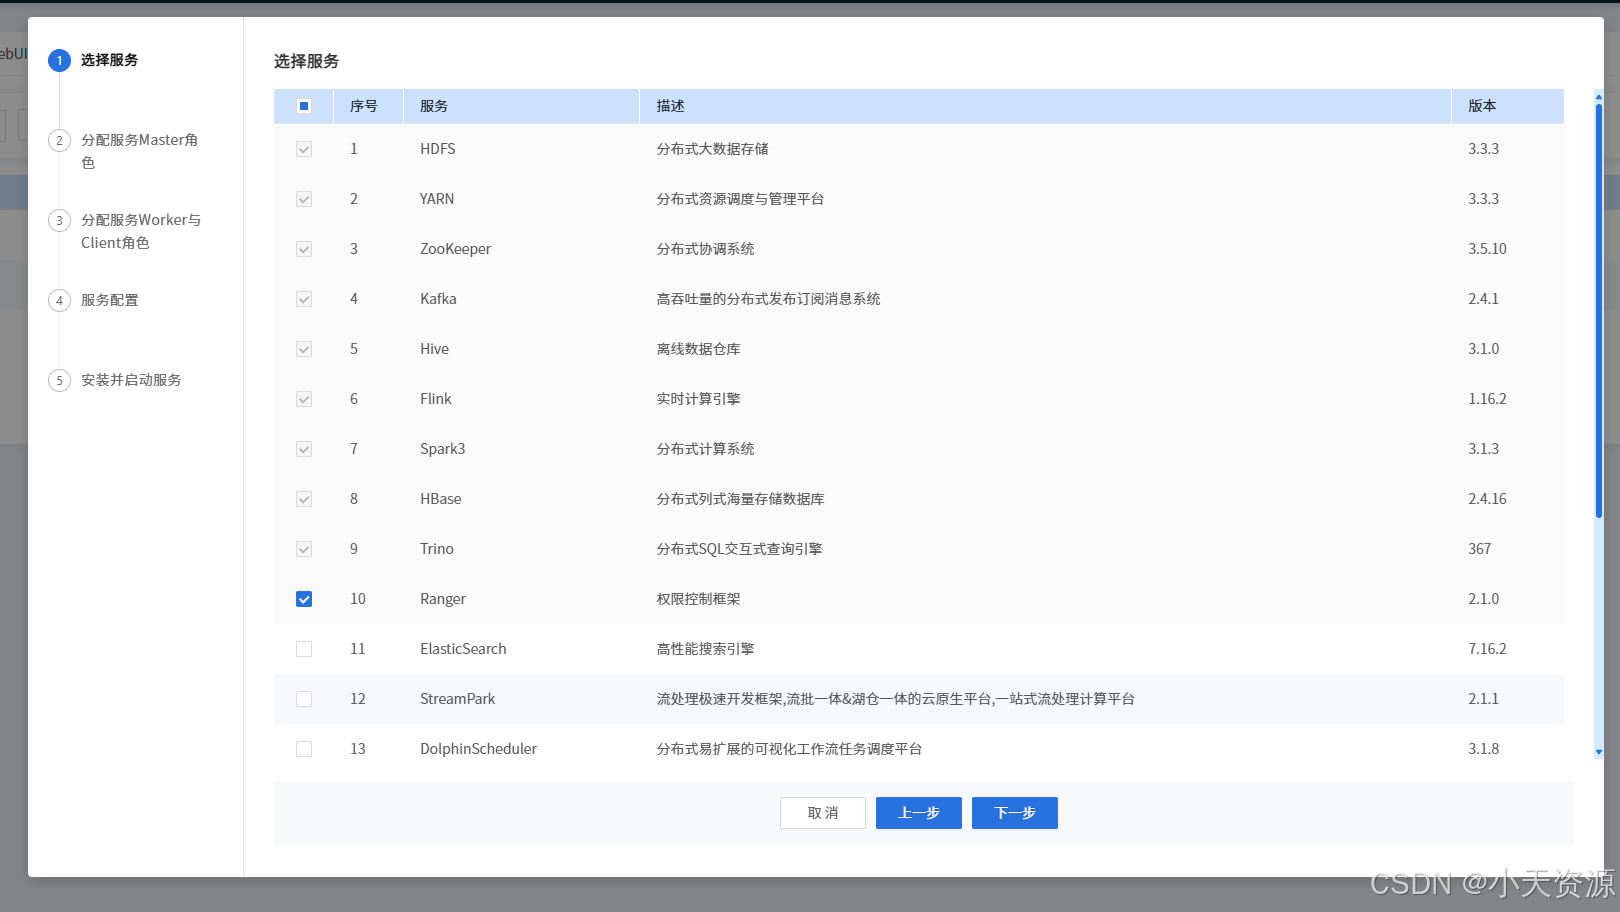Select the Hive service name cell
The height and width of the screenshot is (912, 1620).
tap(434, 349)
